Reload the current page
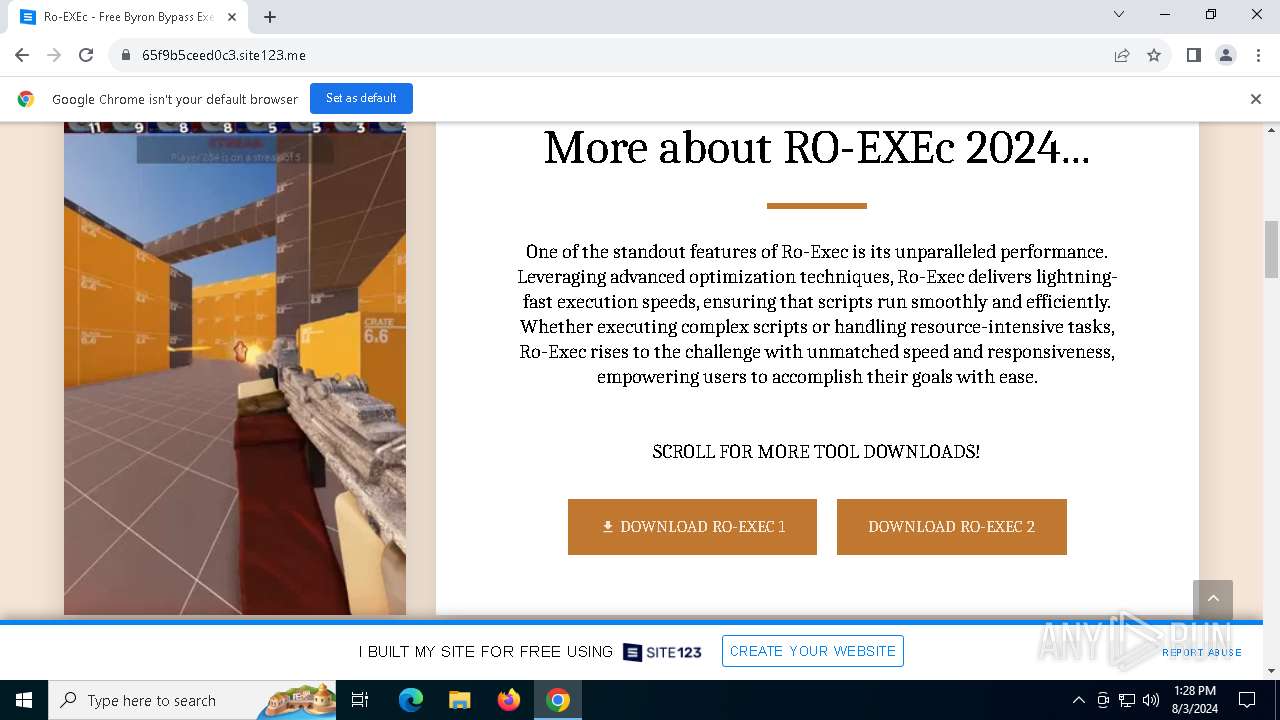1280x720 pixels. 86,55
